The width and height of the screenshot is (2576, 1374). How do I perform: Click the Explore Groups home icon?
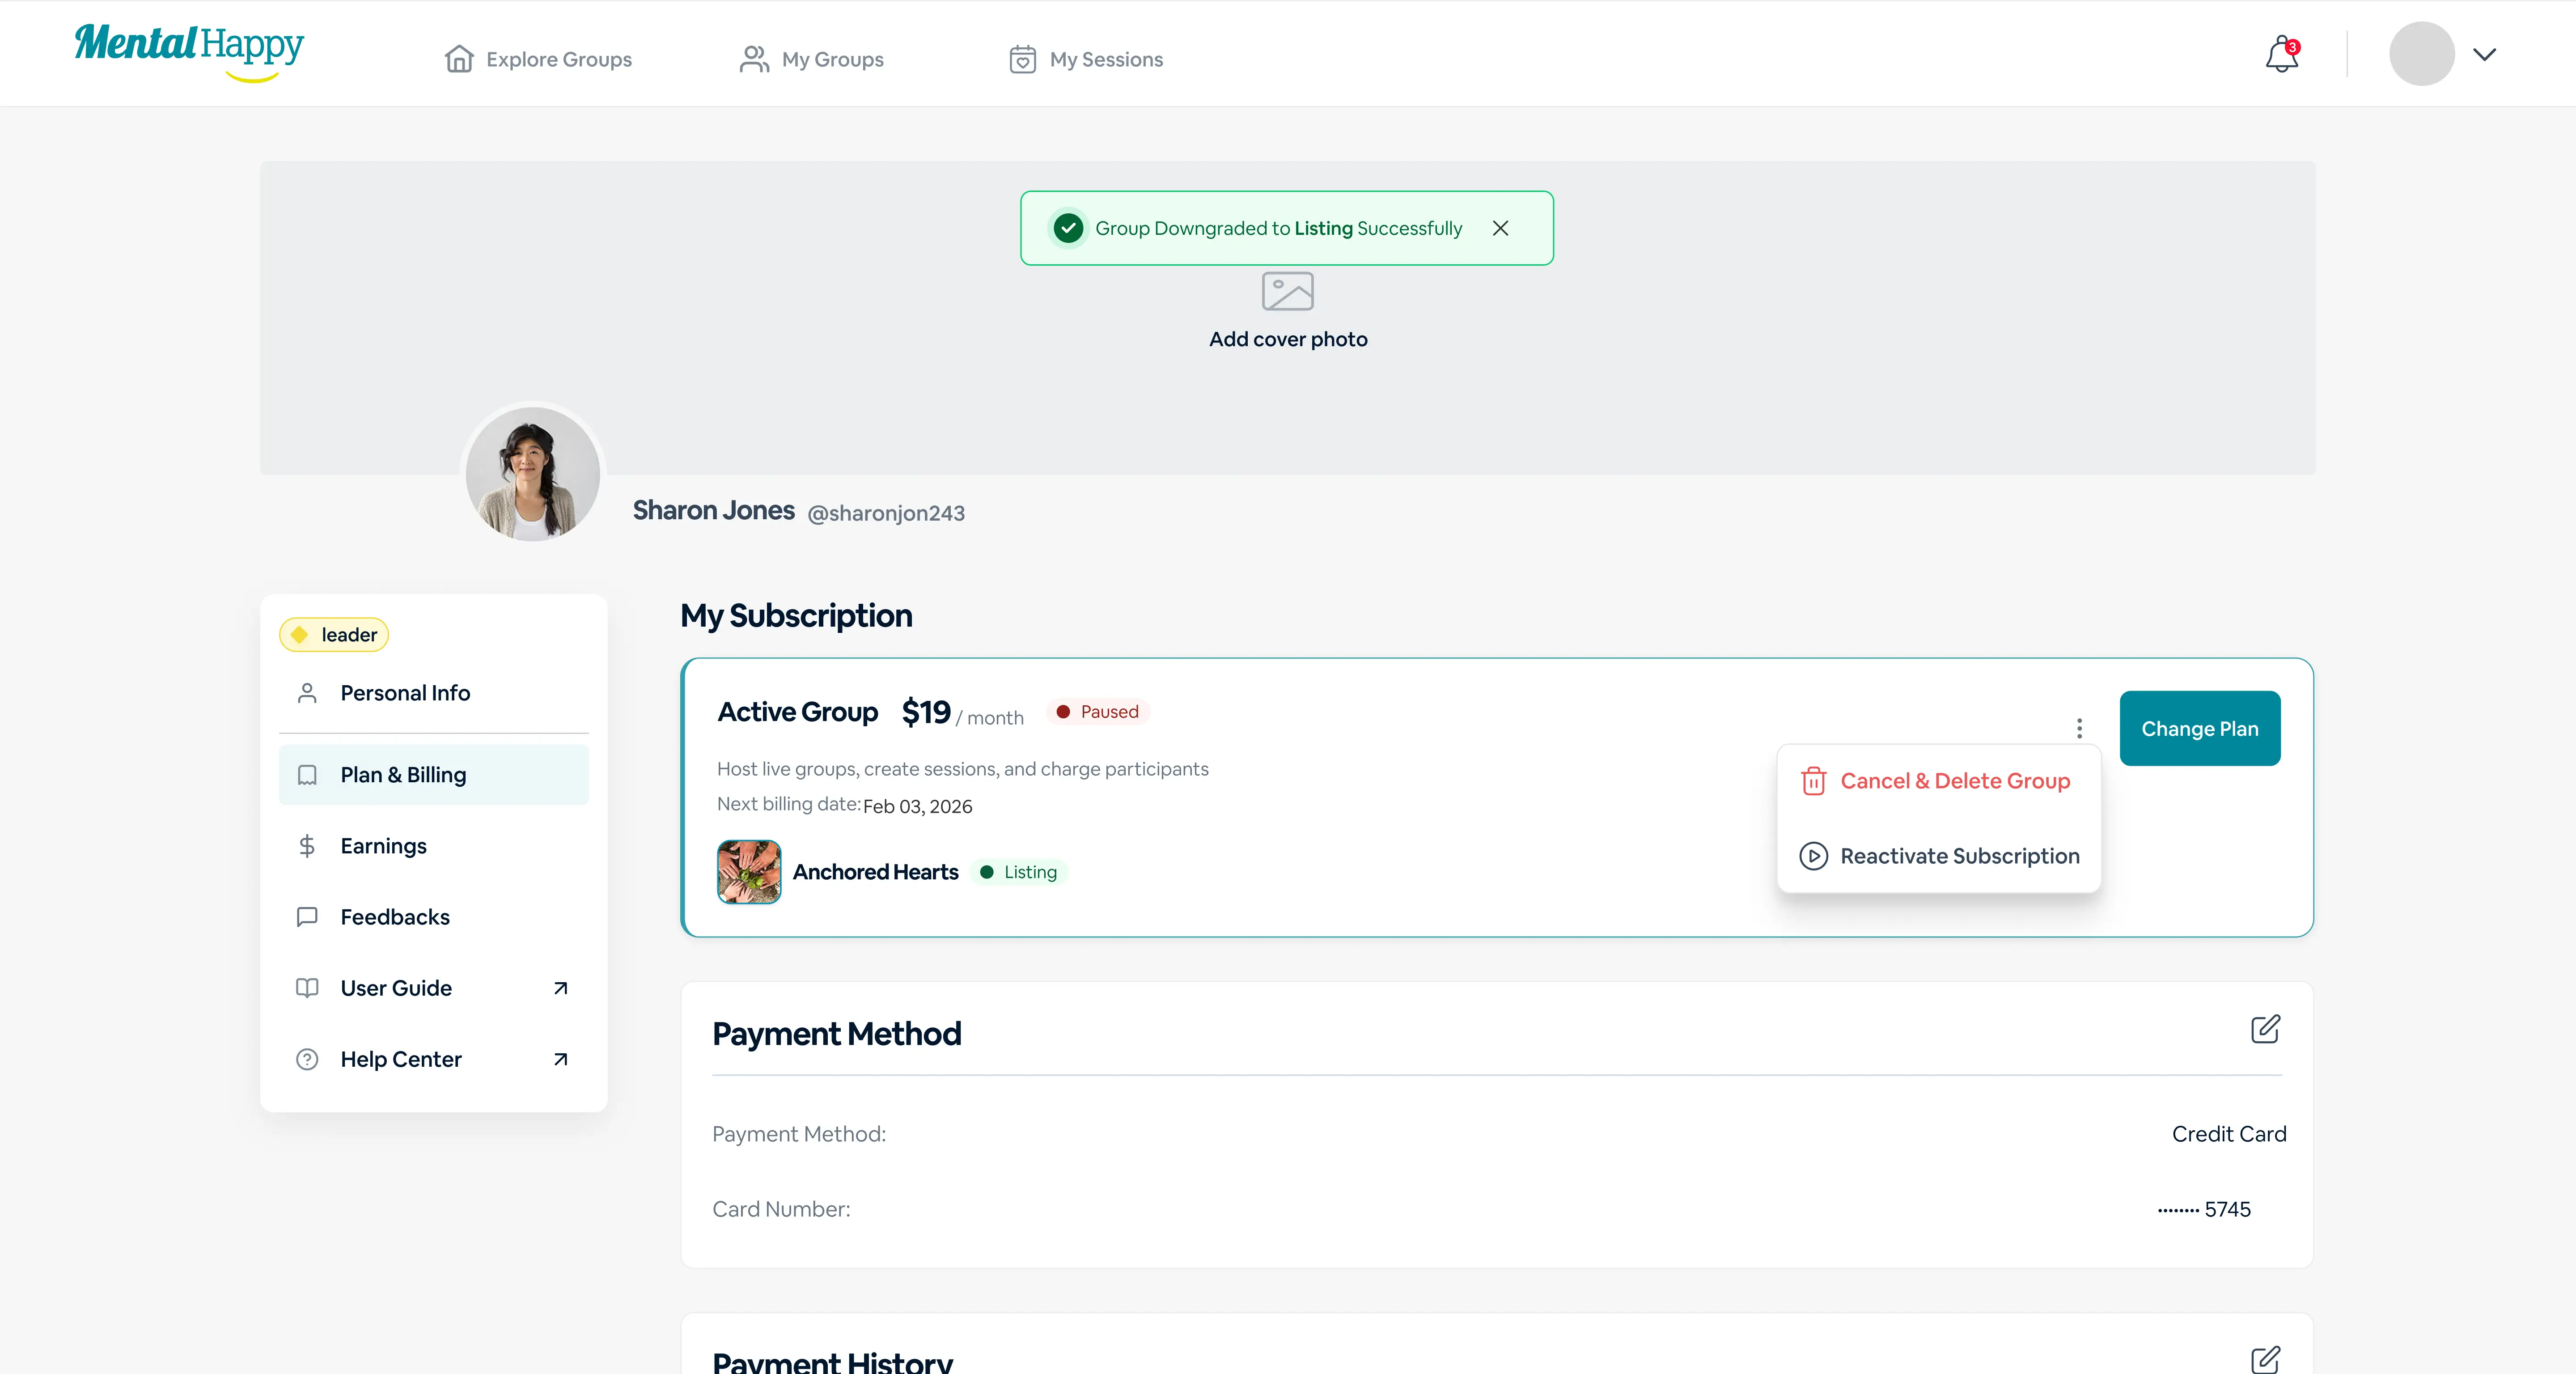click(459, 59)
